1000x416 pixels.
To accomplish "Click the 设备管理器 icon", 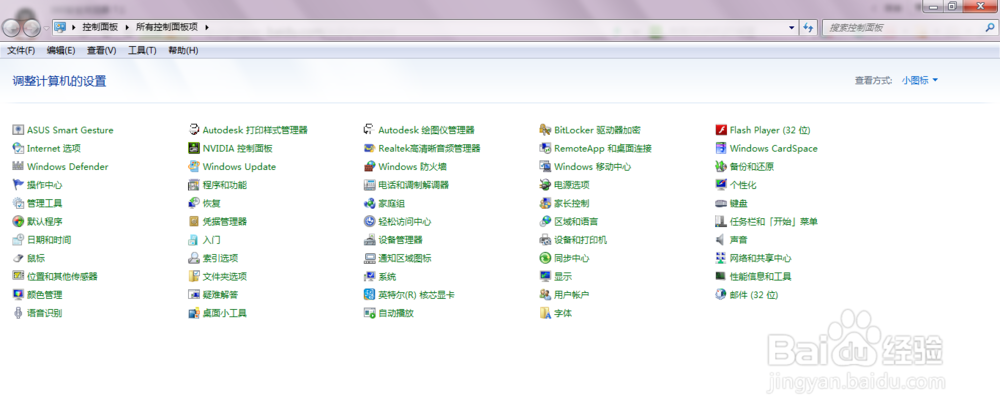I will pos(369,240).
